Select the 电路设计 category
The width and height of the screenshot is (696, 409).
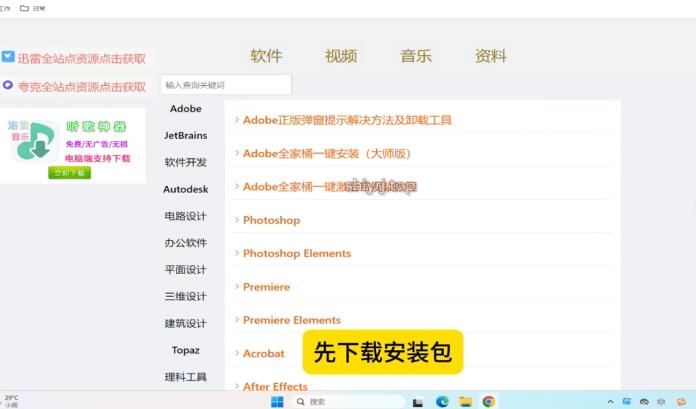[x=186, y=216]
